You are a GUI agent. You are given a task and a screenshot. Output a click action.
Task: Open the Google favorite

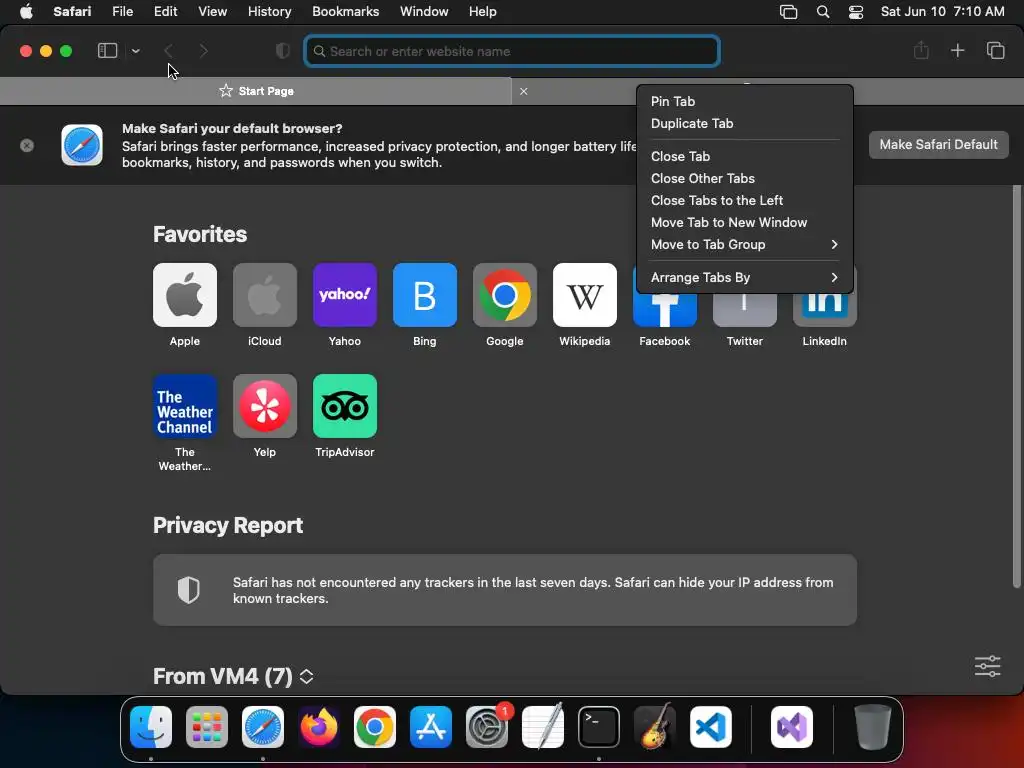[505, 295]
